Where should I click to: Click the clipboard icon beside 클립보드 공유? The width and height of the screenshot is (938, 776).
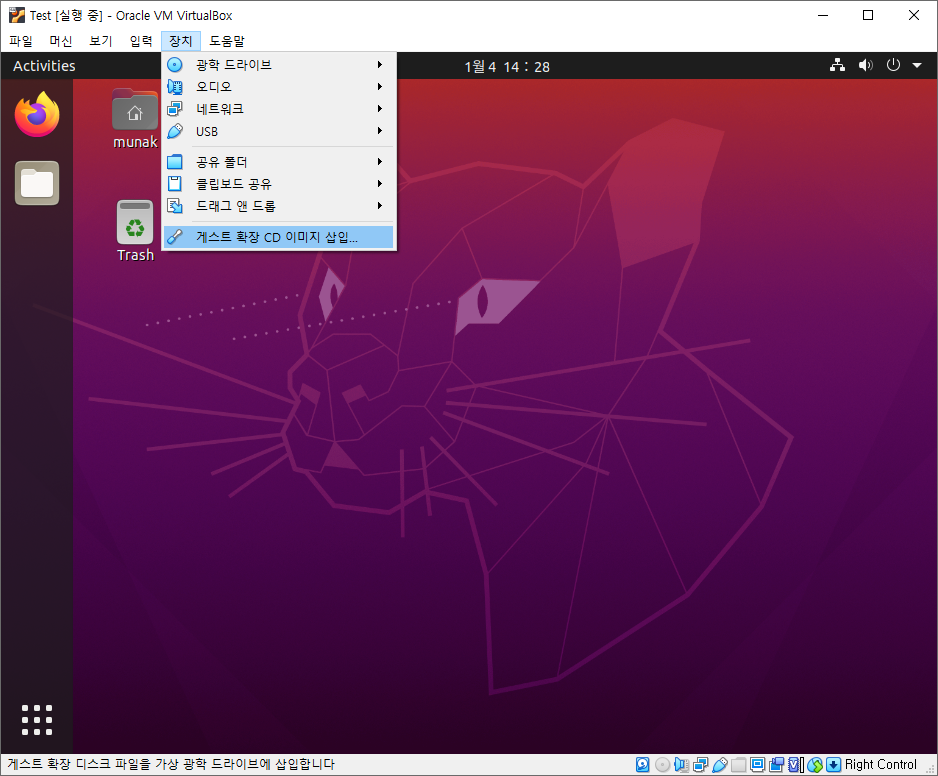click(x=175, y=184)
